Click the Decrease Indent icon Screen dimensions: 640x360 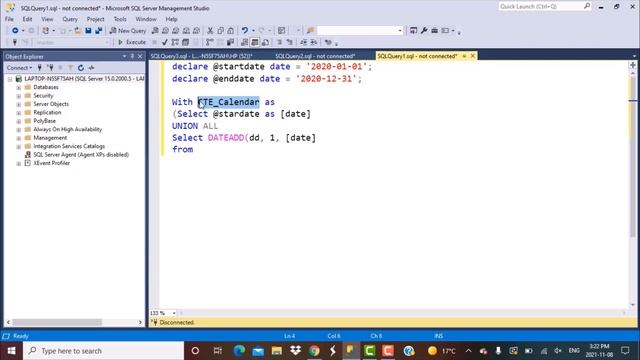(304, 42)
